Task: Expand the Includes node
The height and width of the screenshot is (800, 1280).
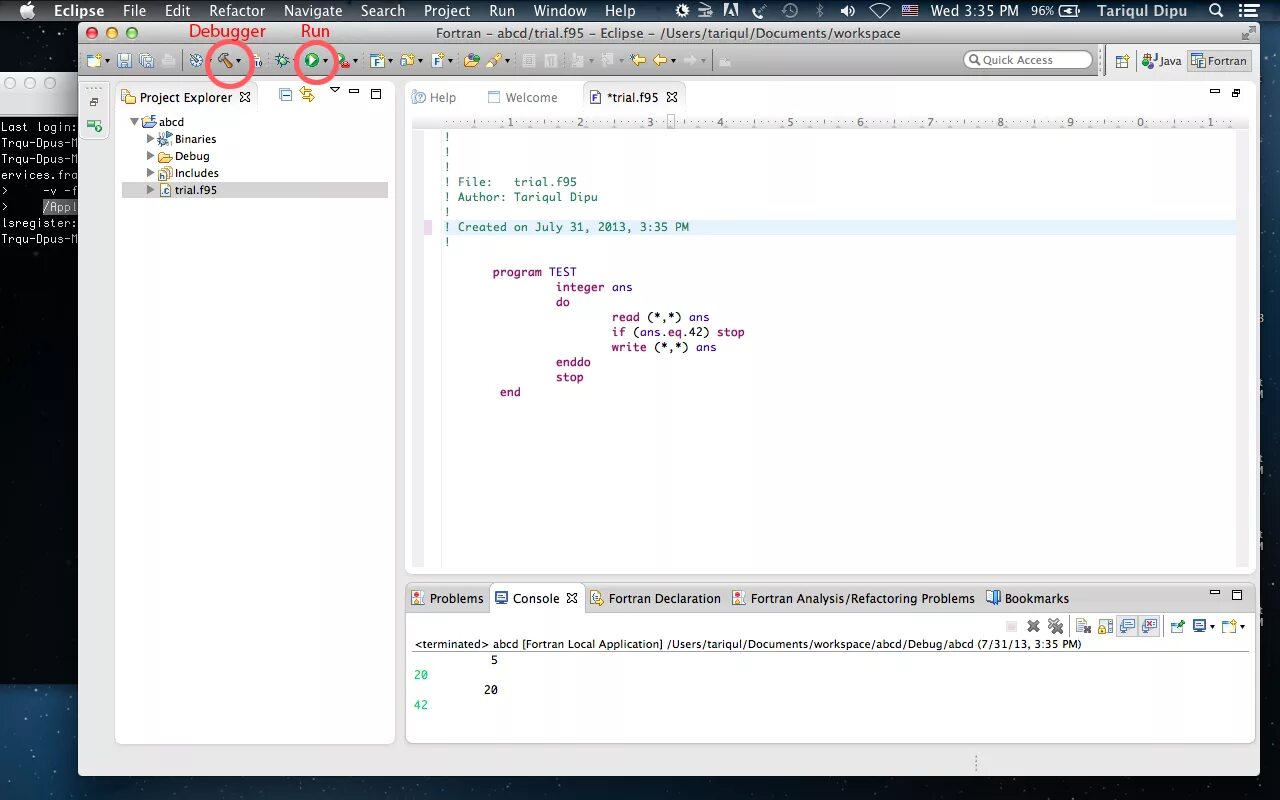Action: [151, 173]
